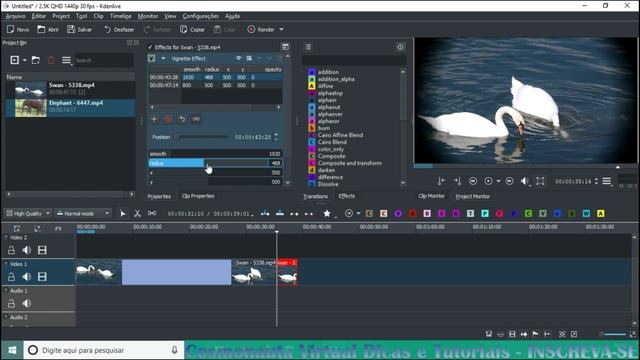Open the Monitor menu

[x=148, y=16]
